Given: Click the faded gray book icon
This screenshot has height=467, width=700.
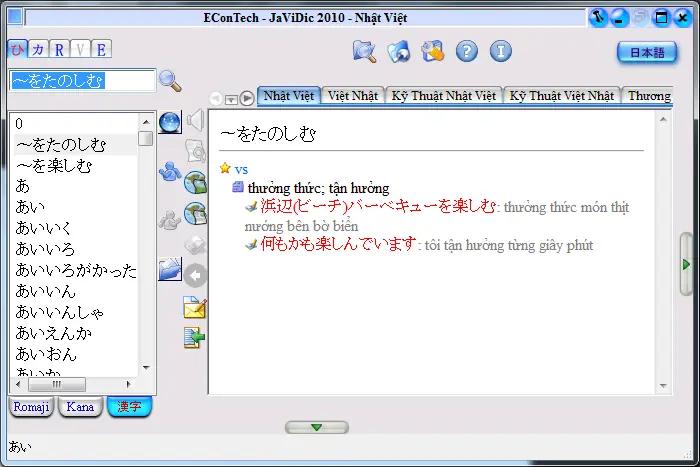Looking at the screenshot, I should pos(195,245).
